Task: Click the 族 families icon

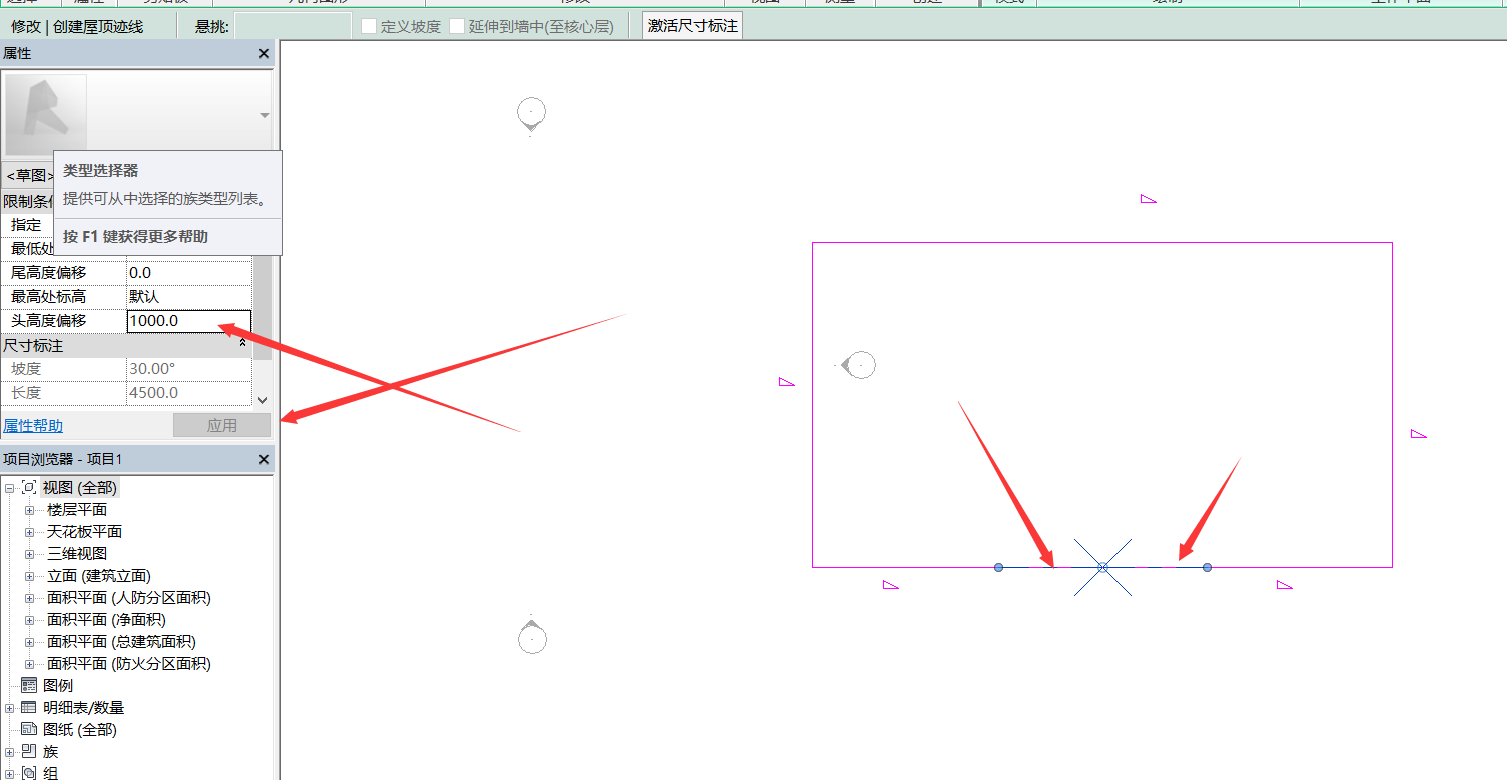Action: coord(29,752)
